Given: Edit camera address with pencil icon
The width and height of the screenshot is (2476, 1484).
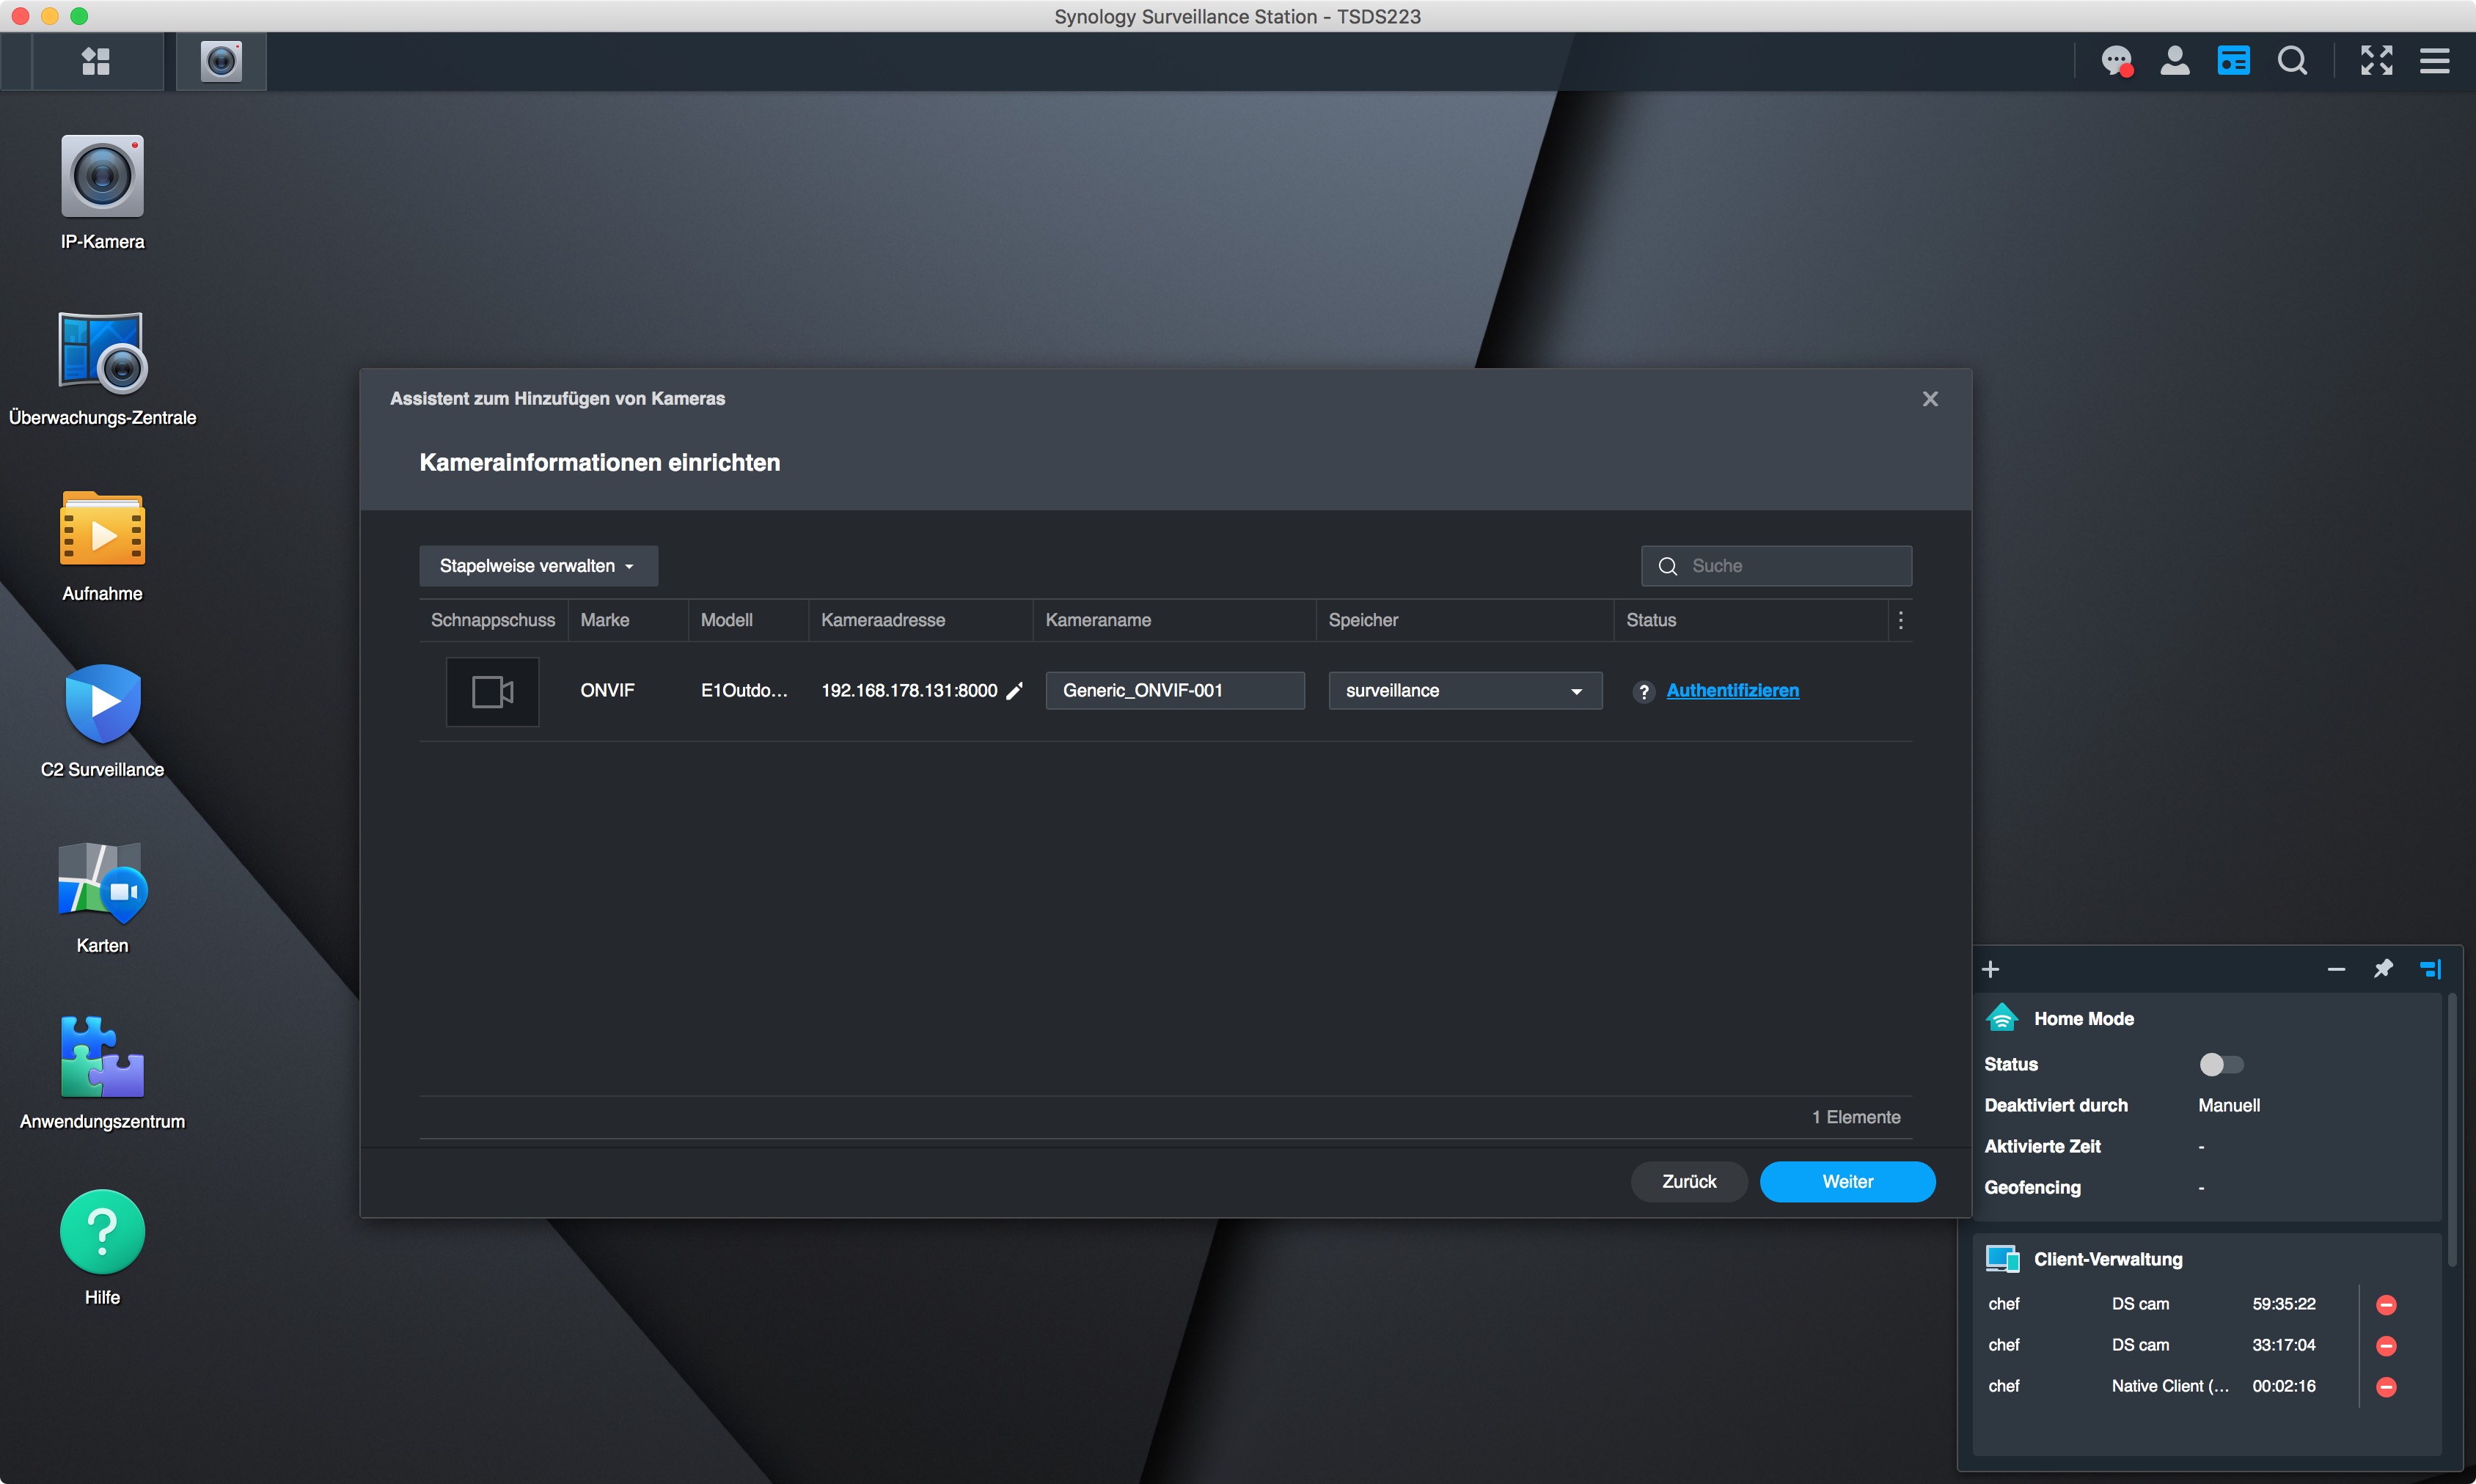Looking at the screenshot, I should tap(1014, 691).
